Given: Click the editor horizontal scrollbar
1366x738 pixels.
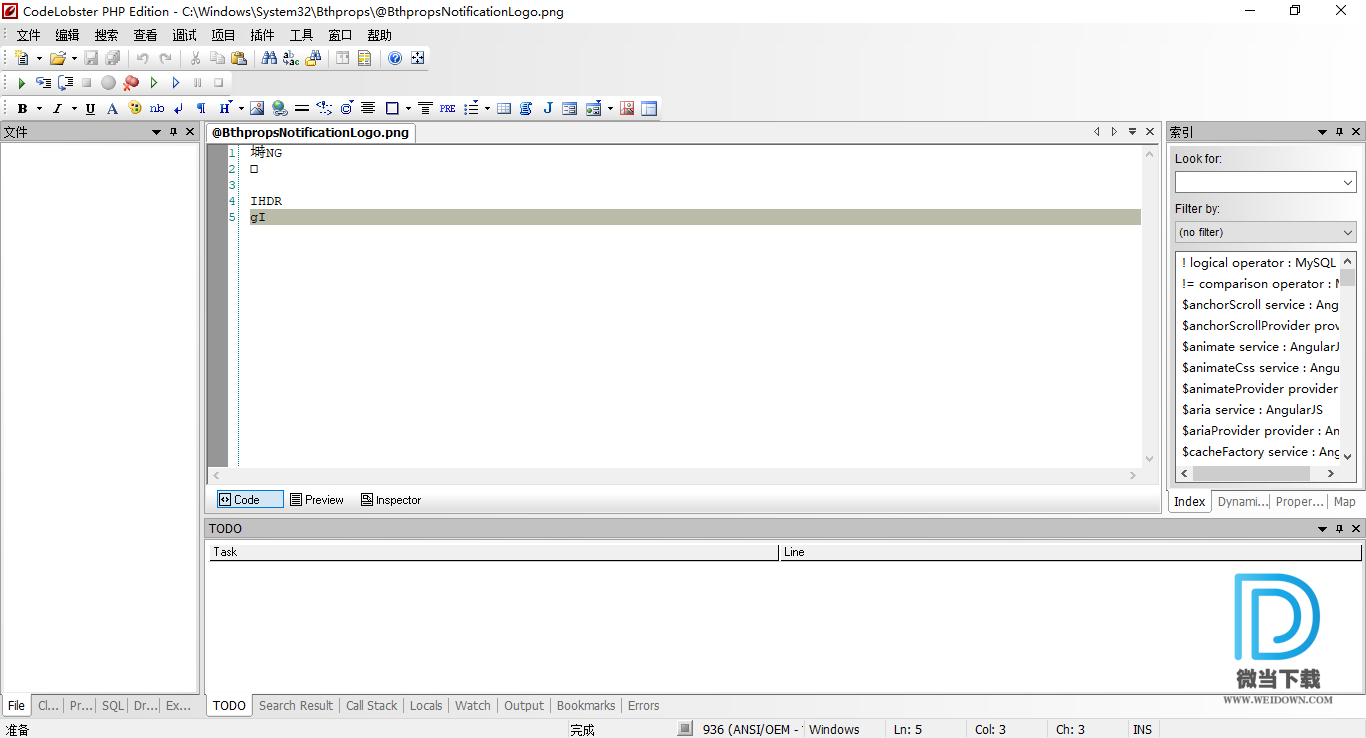Looking at the screenshot, I should click(x=675, y=475).
